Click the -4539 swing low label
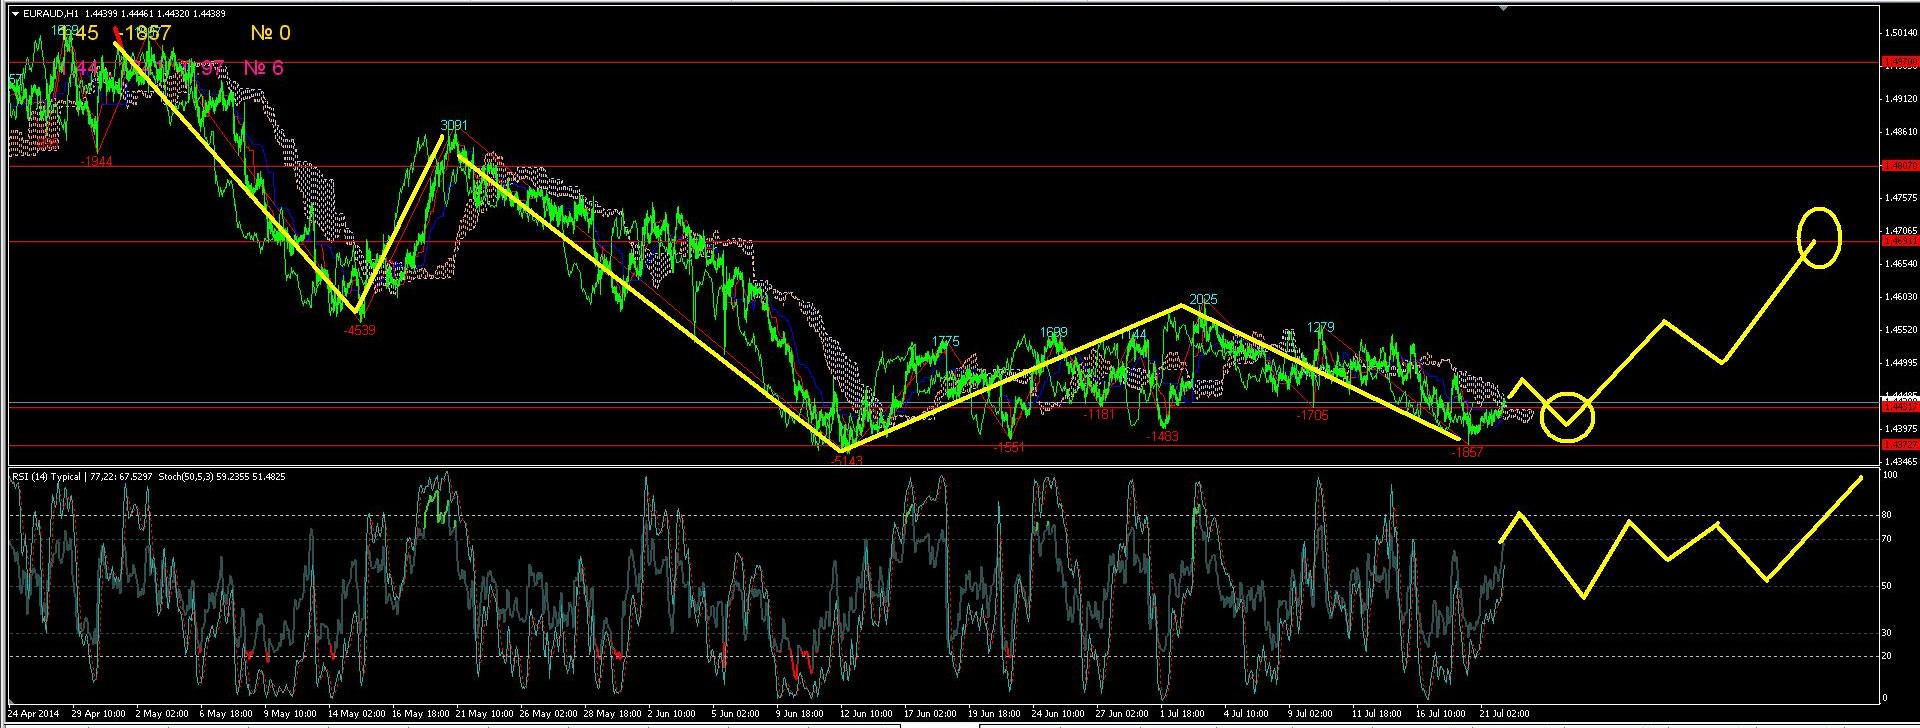 coord(359,330)
